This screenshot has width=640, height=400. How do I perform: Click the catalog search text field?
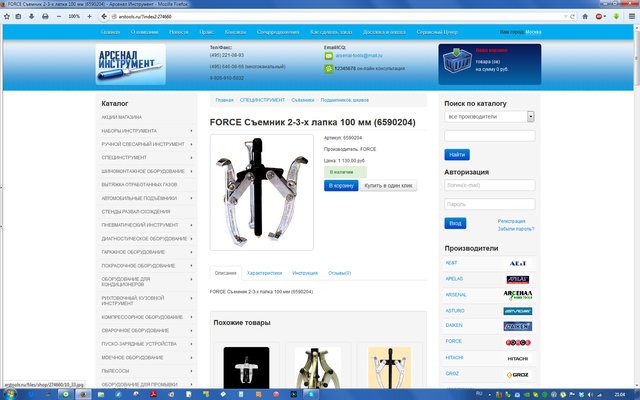click(x=489, y=136)
